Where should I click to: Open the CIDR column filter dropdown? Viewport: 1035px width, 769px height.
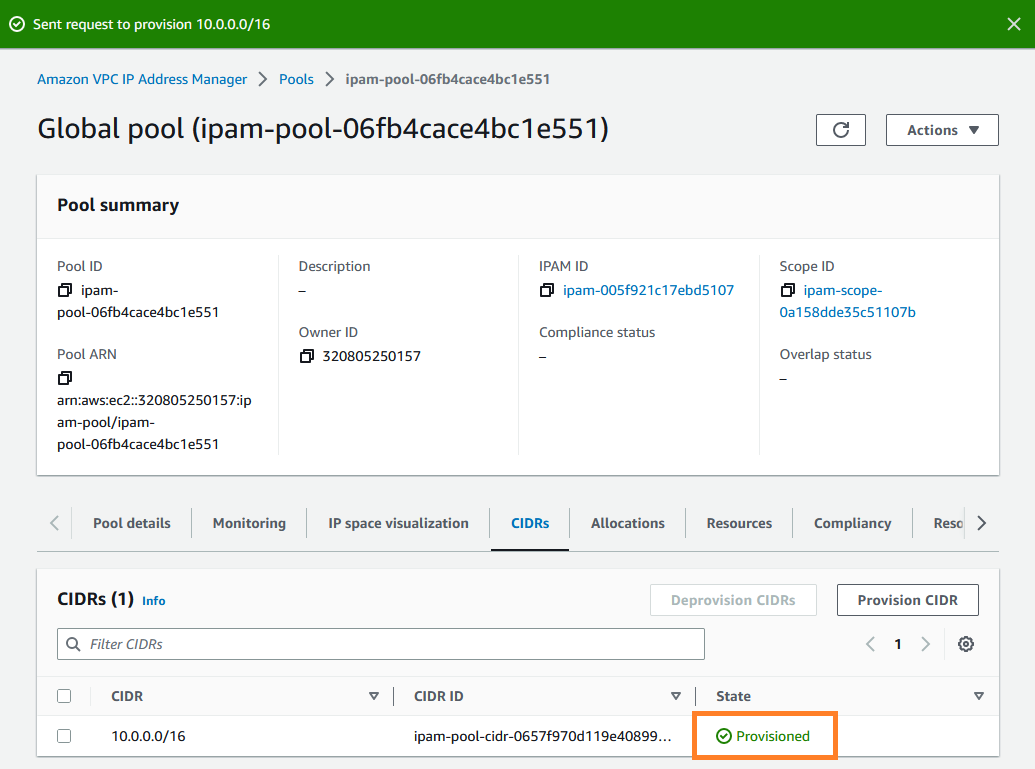[374, 696]
